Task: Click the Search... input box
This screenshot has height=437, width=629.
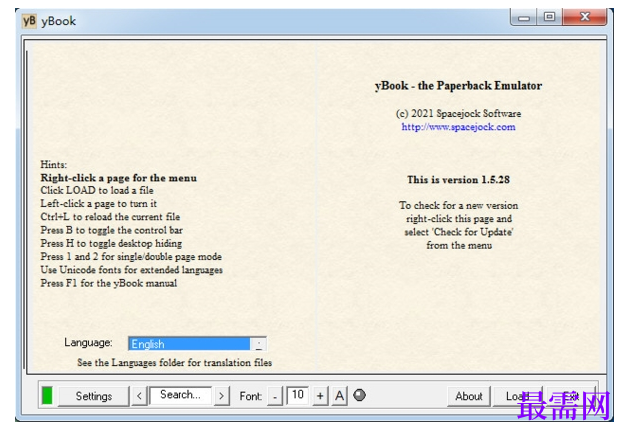Action: [x=181, y=395]
